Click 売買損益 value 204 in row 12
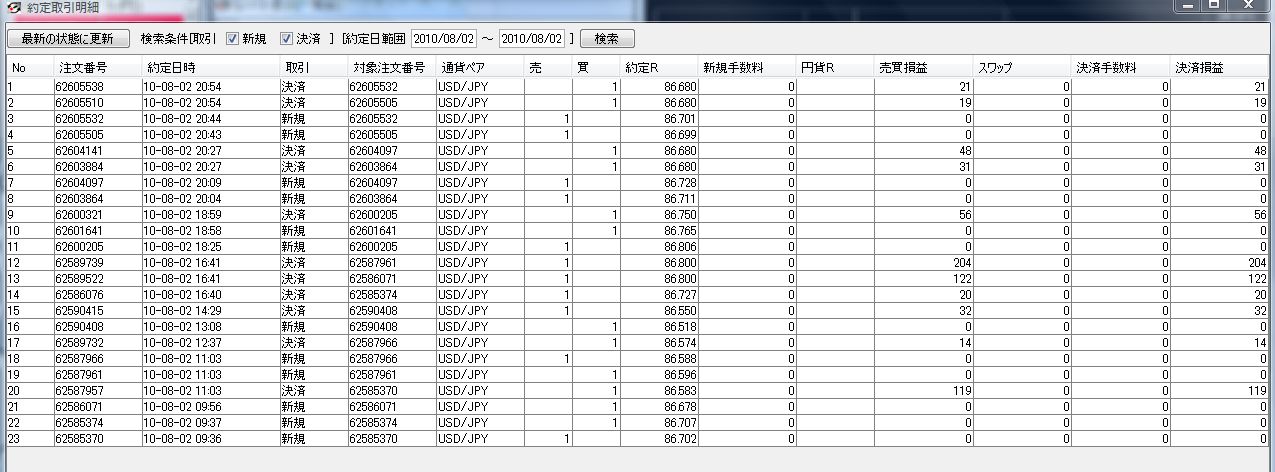 pos(961,262)
